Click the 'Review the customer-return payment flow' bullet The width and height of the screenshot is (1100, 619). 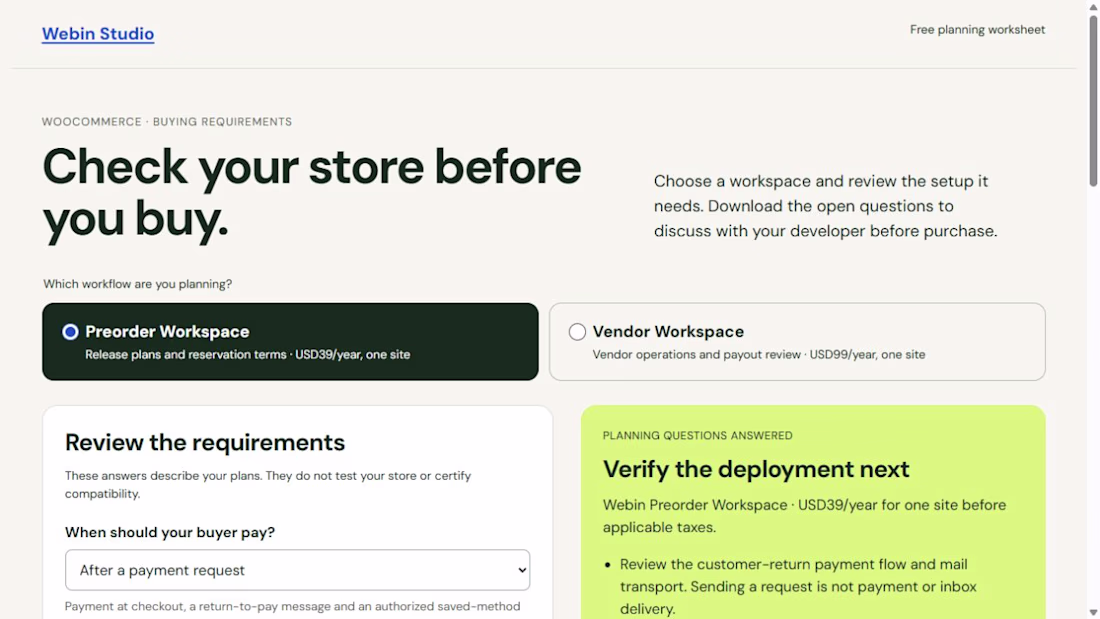[x=798, y=586]
